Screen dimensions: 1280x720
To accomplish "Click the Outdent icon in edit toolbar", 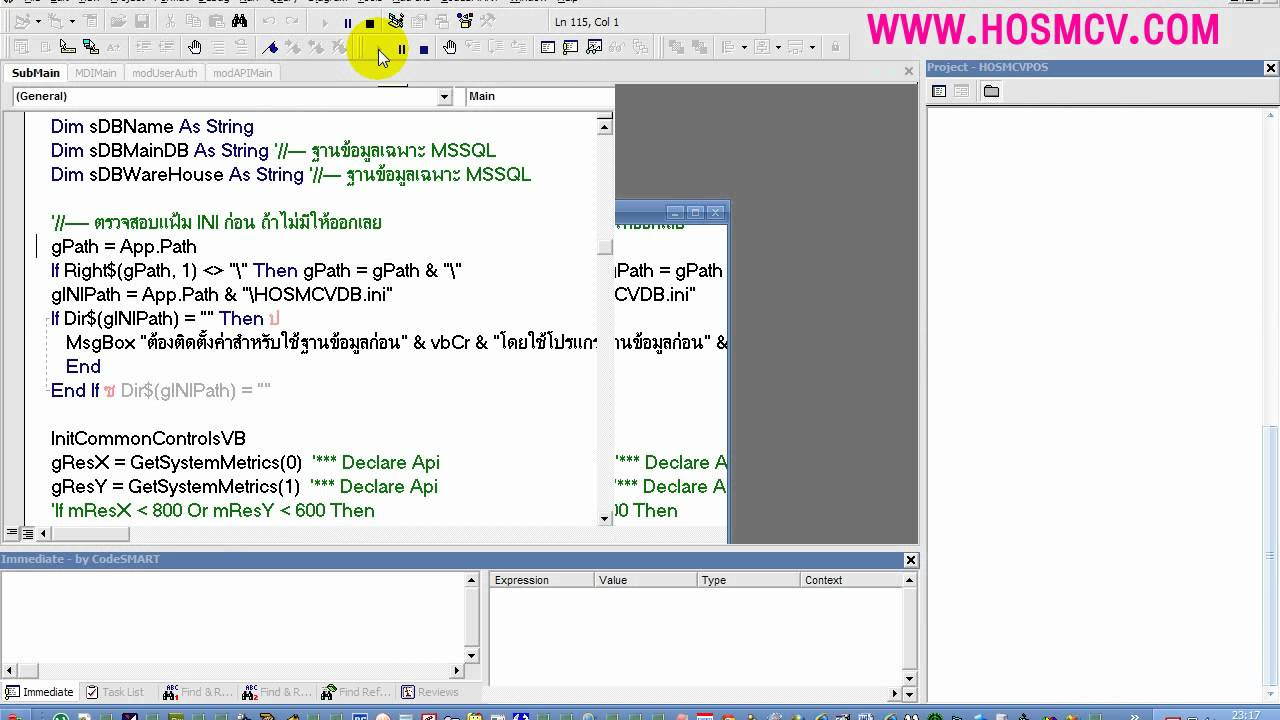I will [166, 47].
